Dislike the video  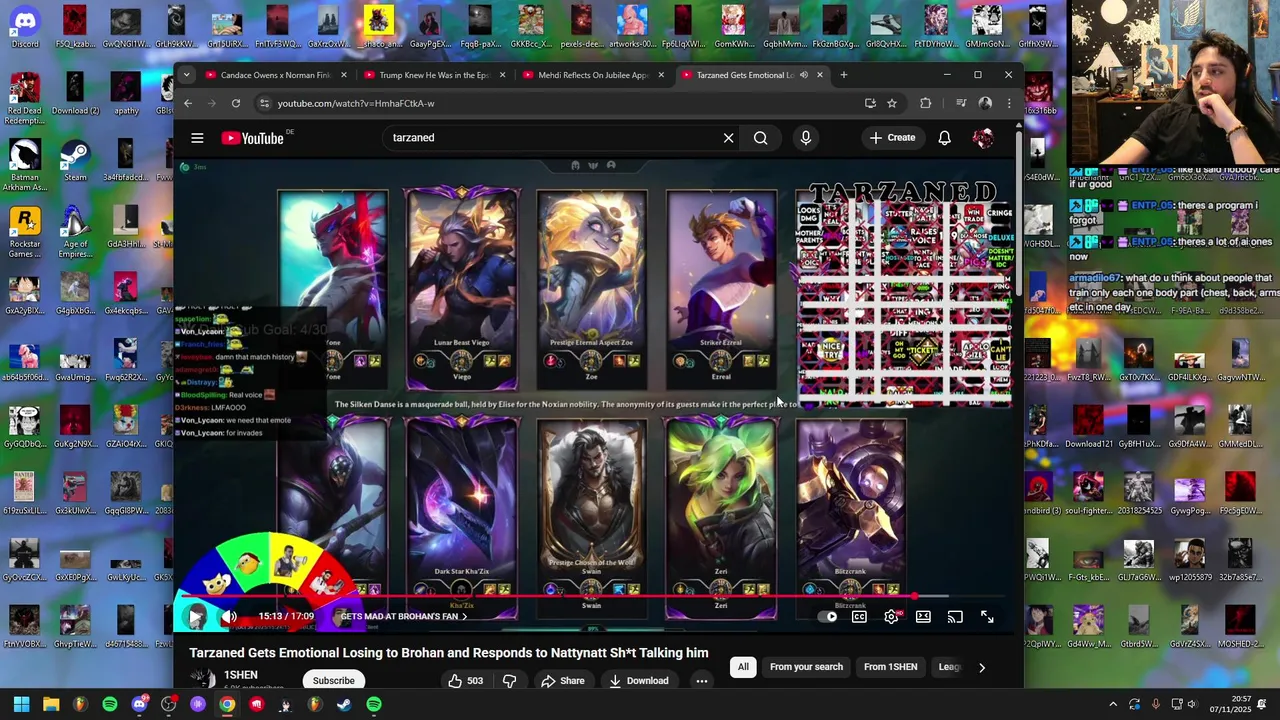point(509,681)
